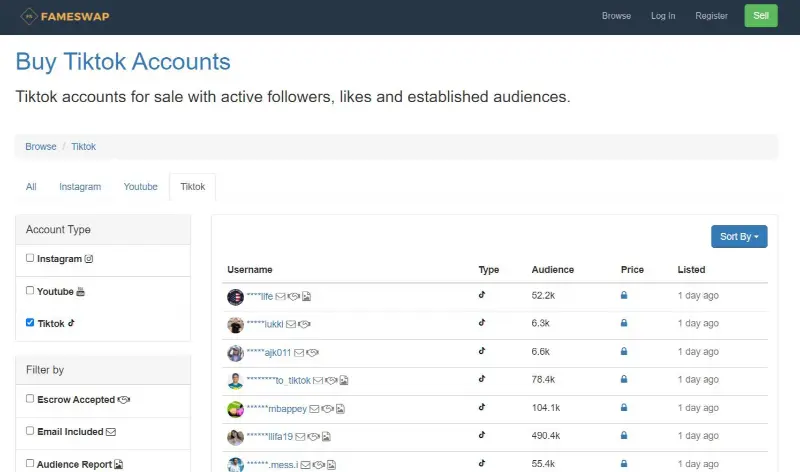This screenshot has height=472, width=800.
Task: Check the Youtube account type checkbox
Action: pyautogui.click(x=30, y=291)
